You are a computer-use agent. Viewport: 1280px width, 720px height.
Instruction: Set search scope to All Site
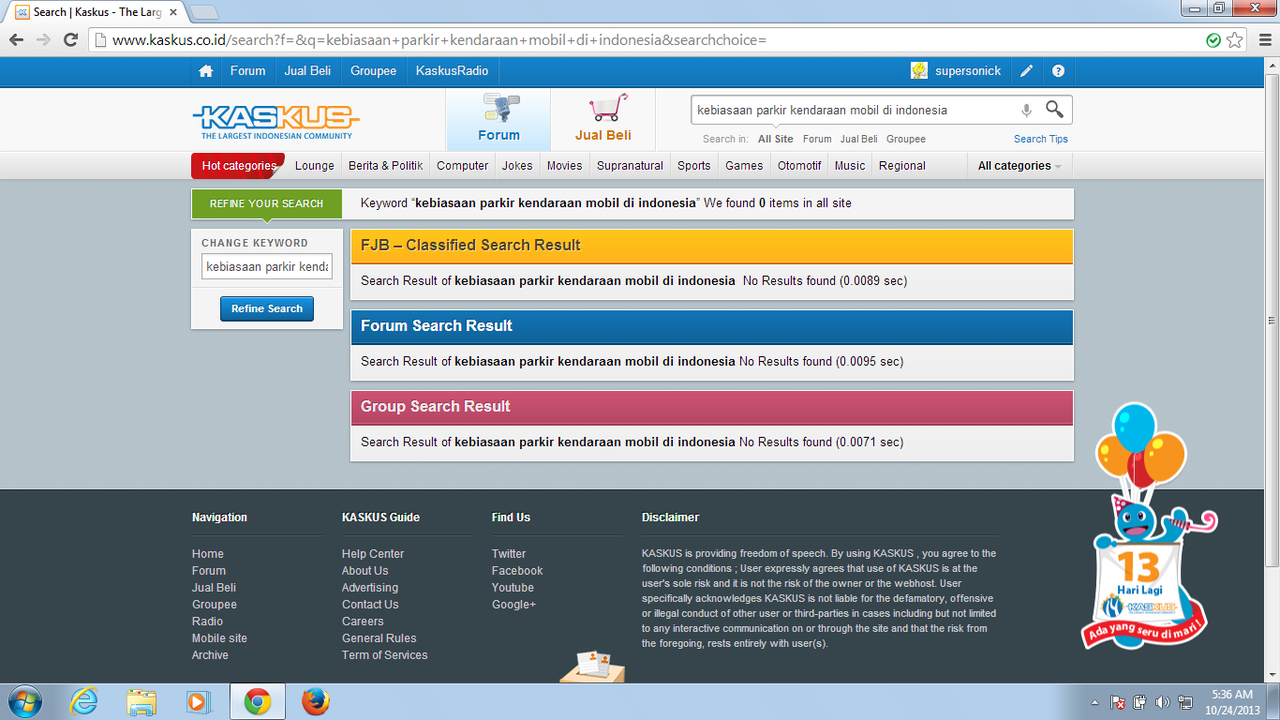[x=776, y=139]
